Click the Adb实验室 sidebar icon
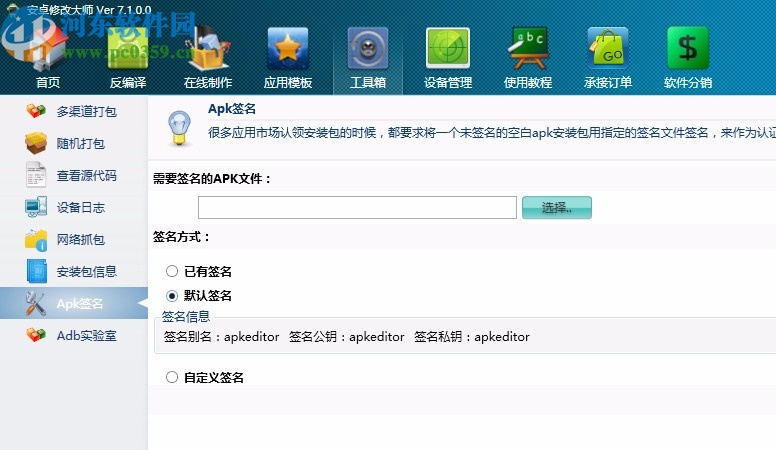Image resolution: width=776 pixels, height=450 pixels. pos(36,335)
